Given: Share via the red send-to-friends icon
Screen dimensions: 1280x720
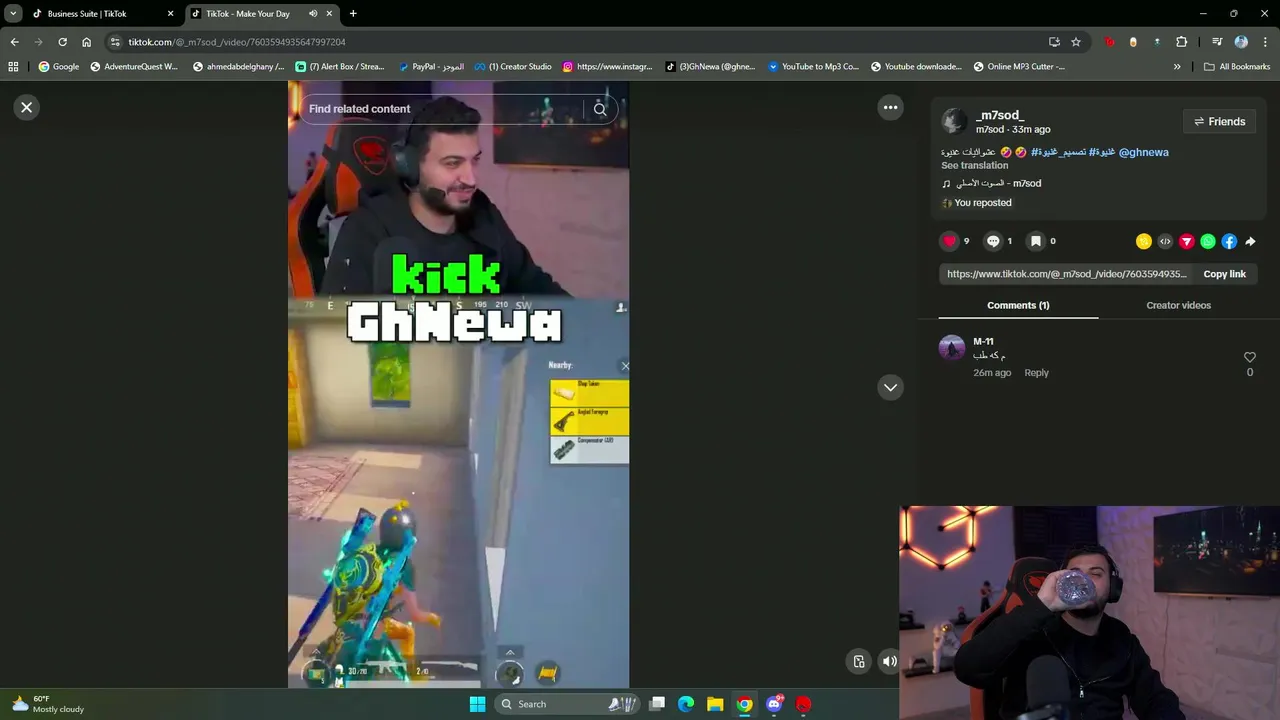Looking at the screenshot, I should [1187, 241].
